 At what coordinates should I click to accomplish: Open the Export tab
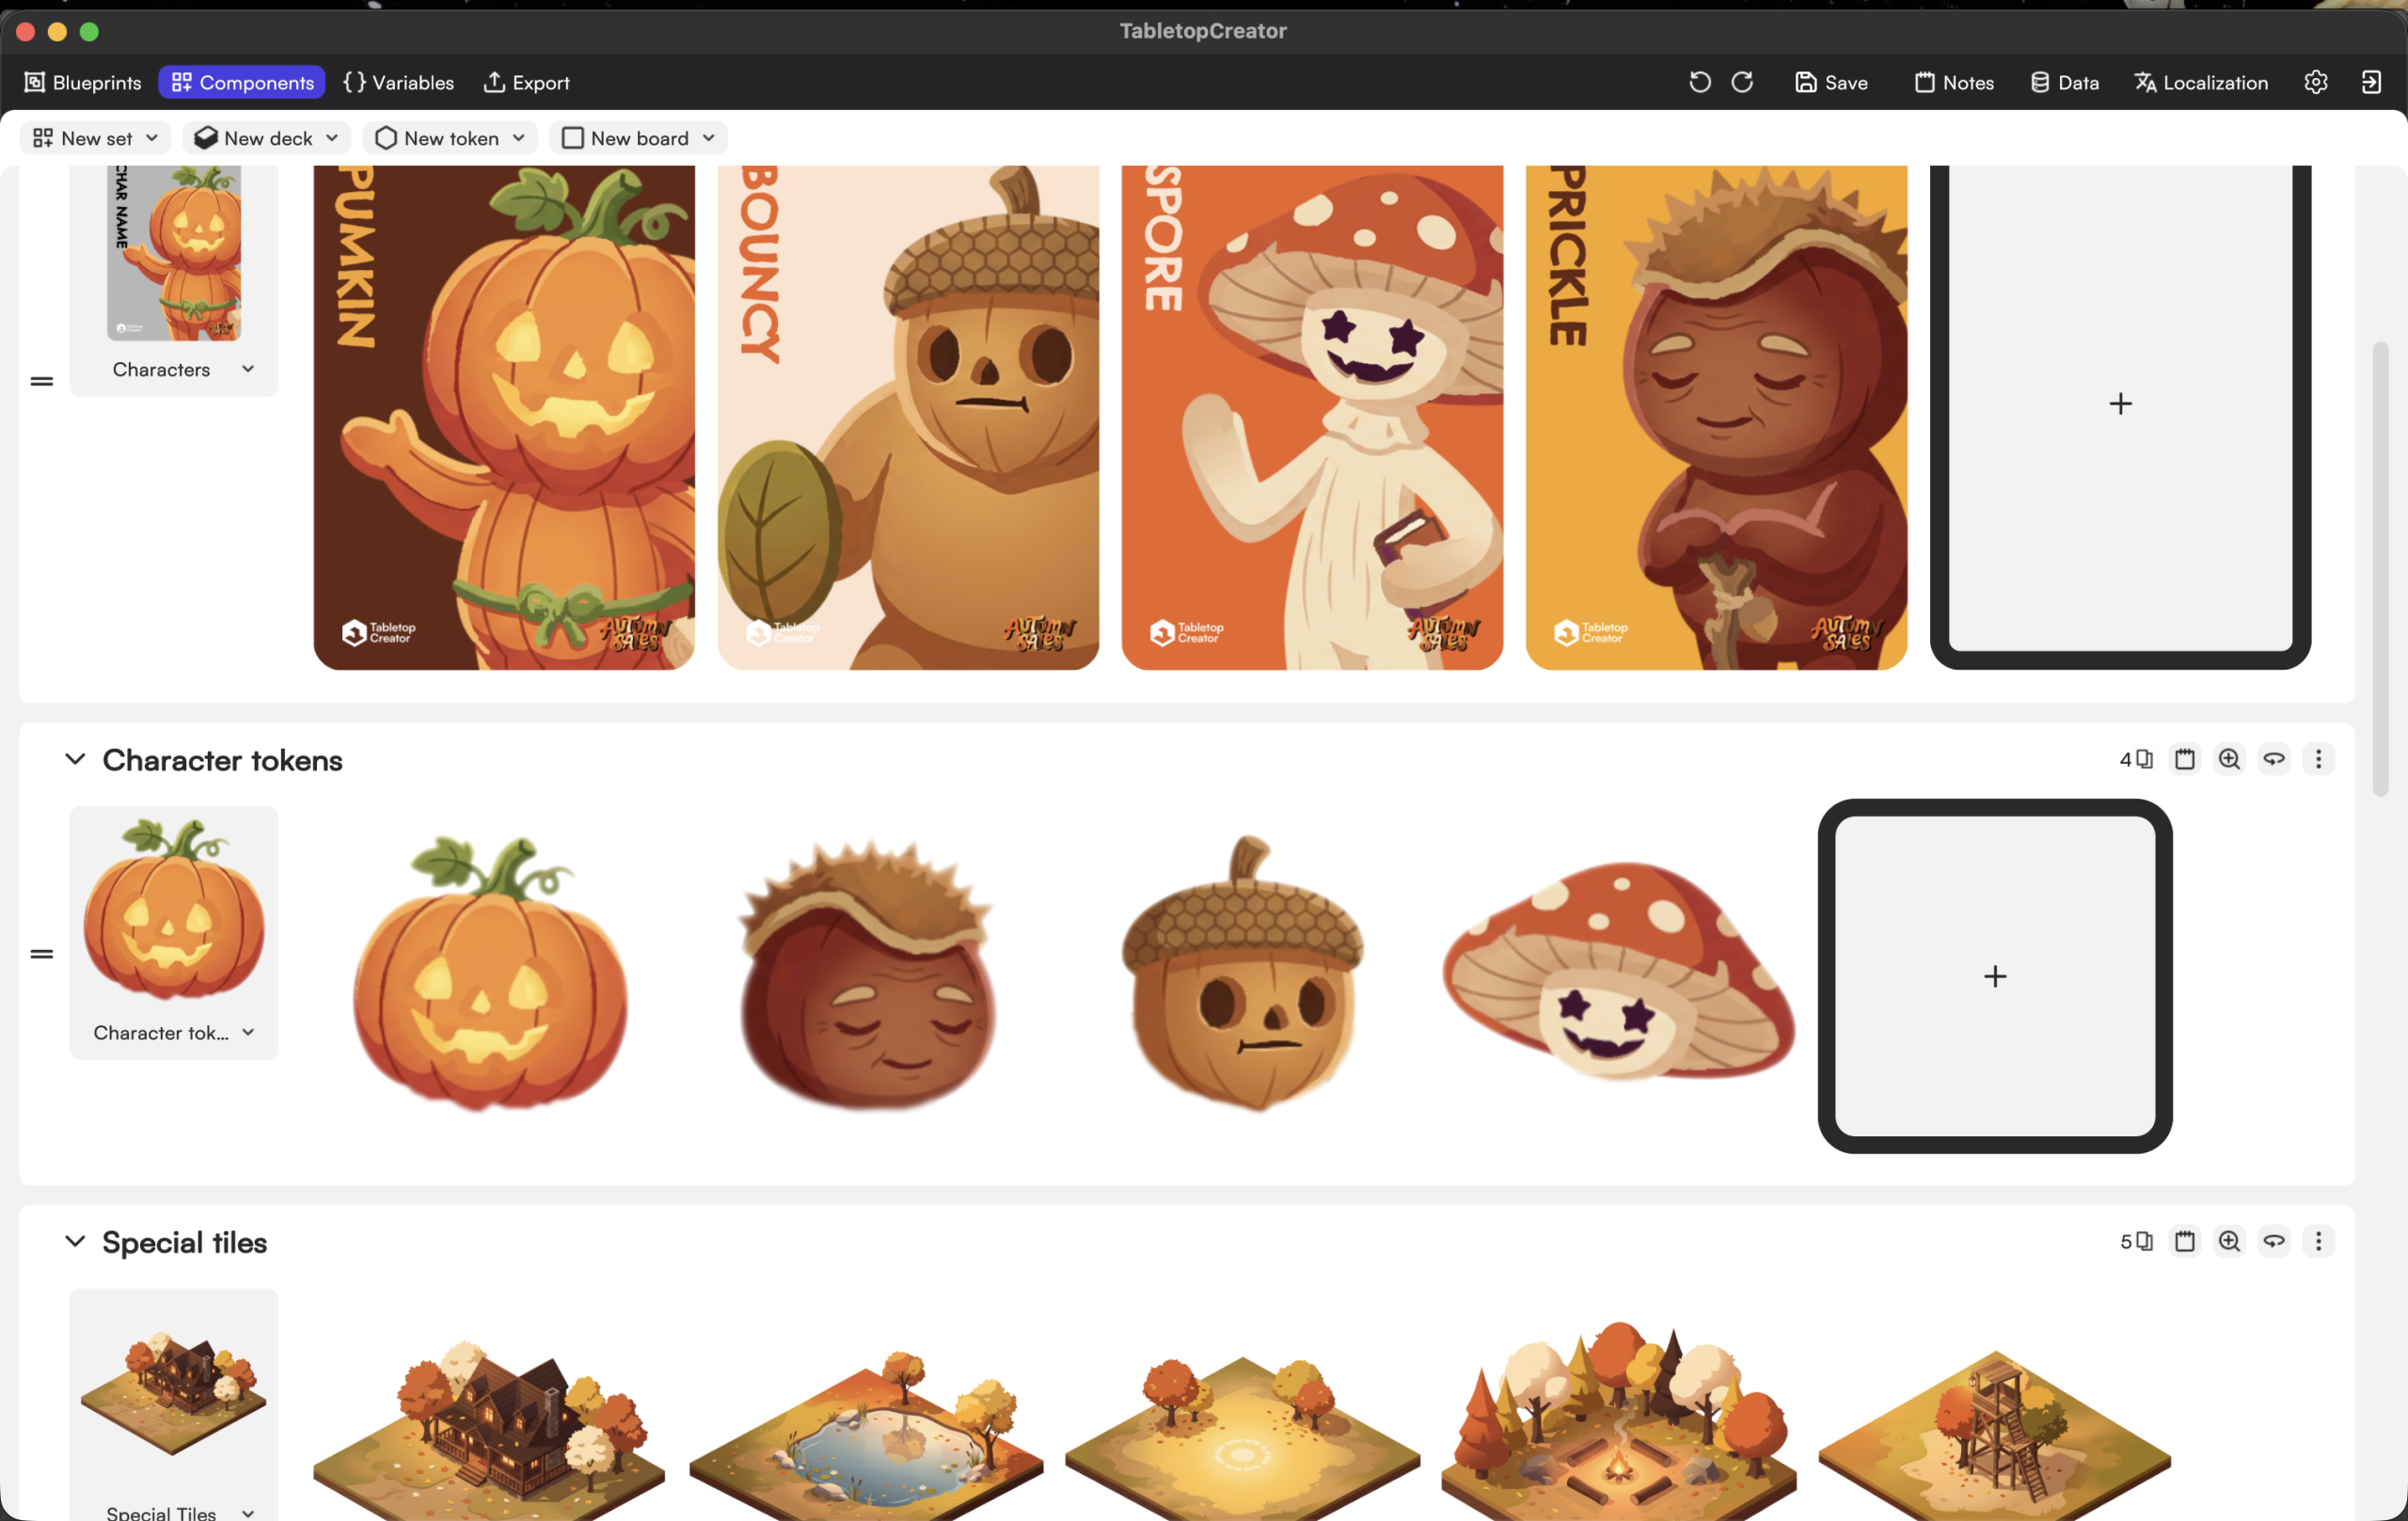pyautogui.click(x=527, y=82)
